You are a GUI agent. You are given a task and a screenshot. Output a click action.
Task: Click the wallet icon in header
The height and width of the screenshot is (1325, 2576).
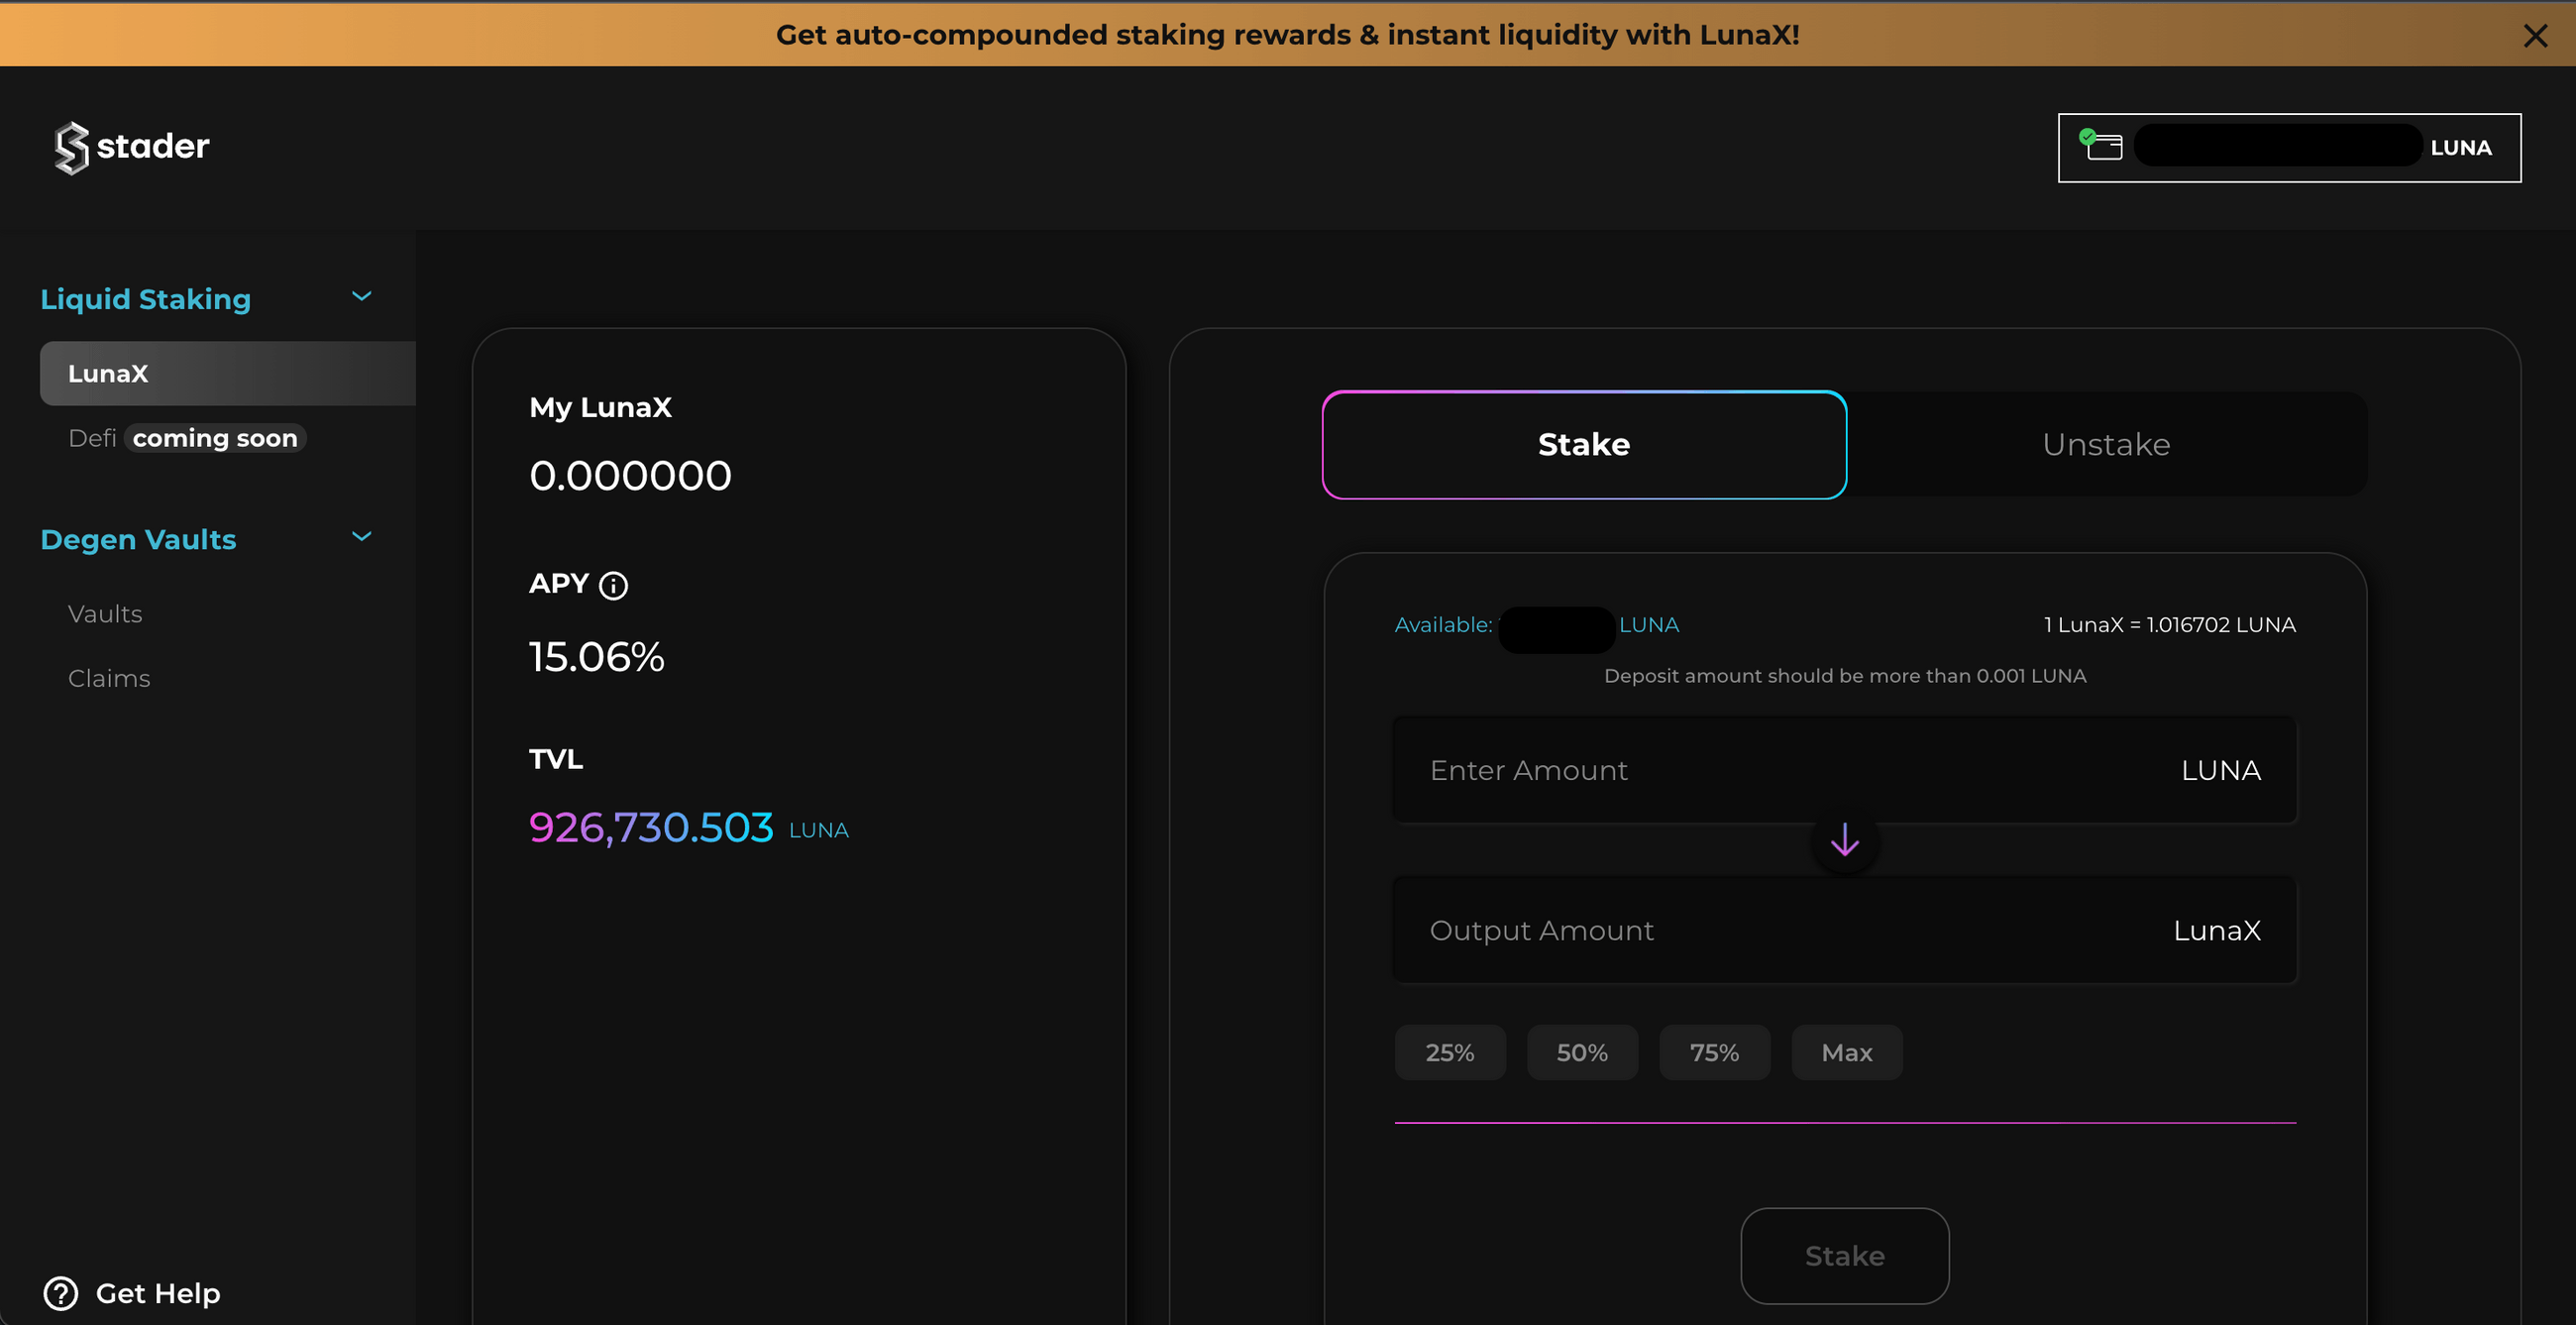pos(2102,146)
